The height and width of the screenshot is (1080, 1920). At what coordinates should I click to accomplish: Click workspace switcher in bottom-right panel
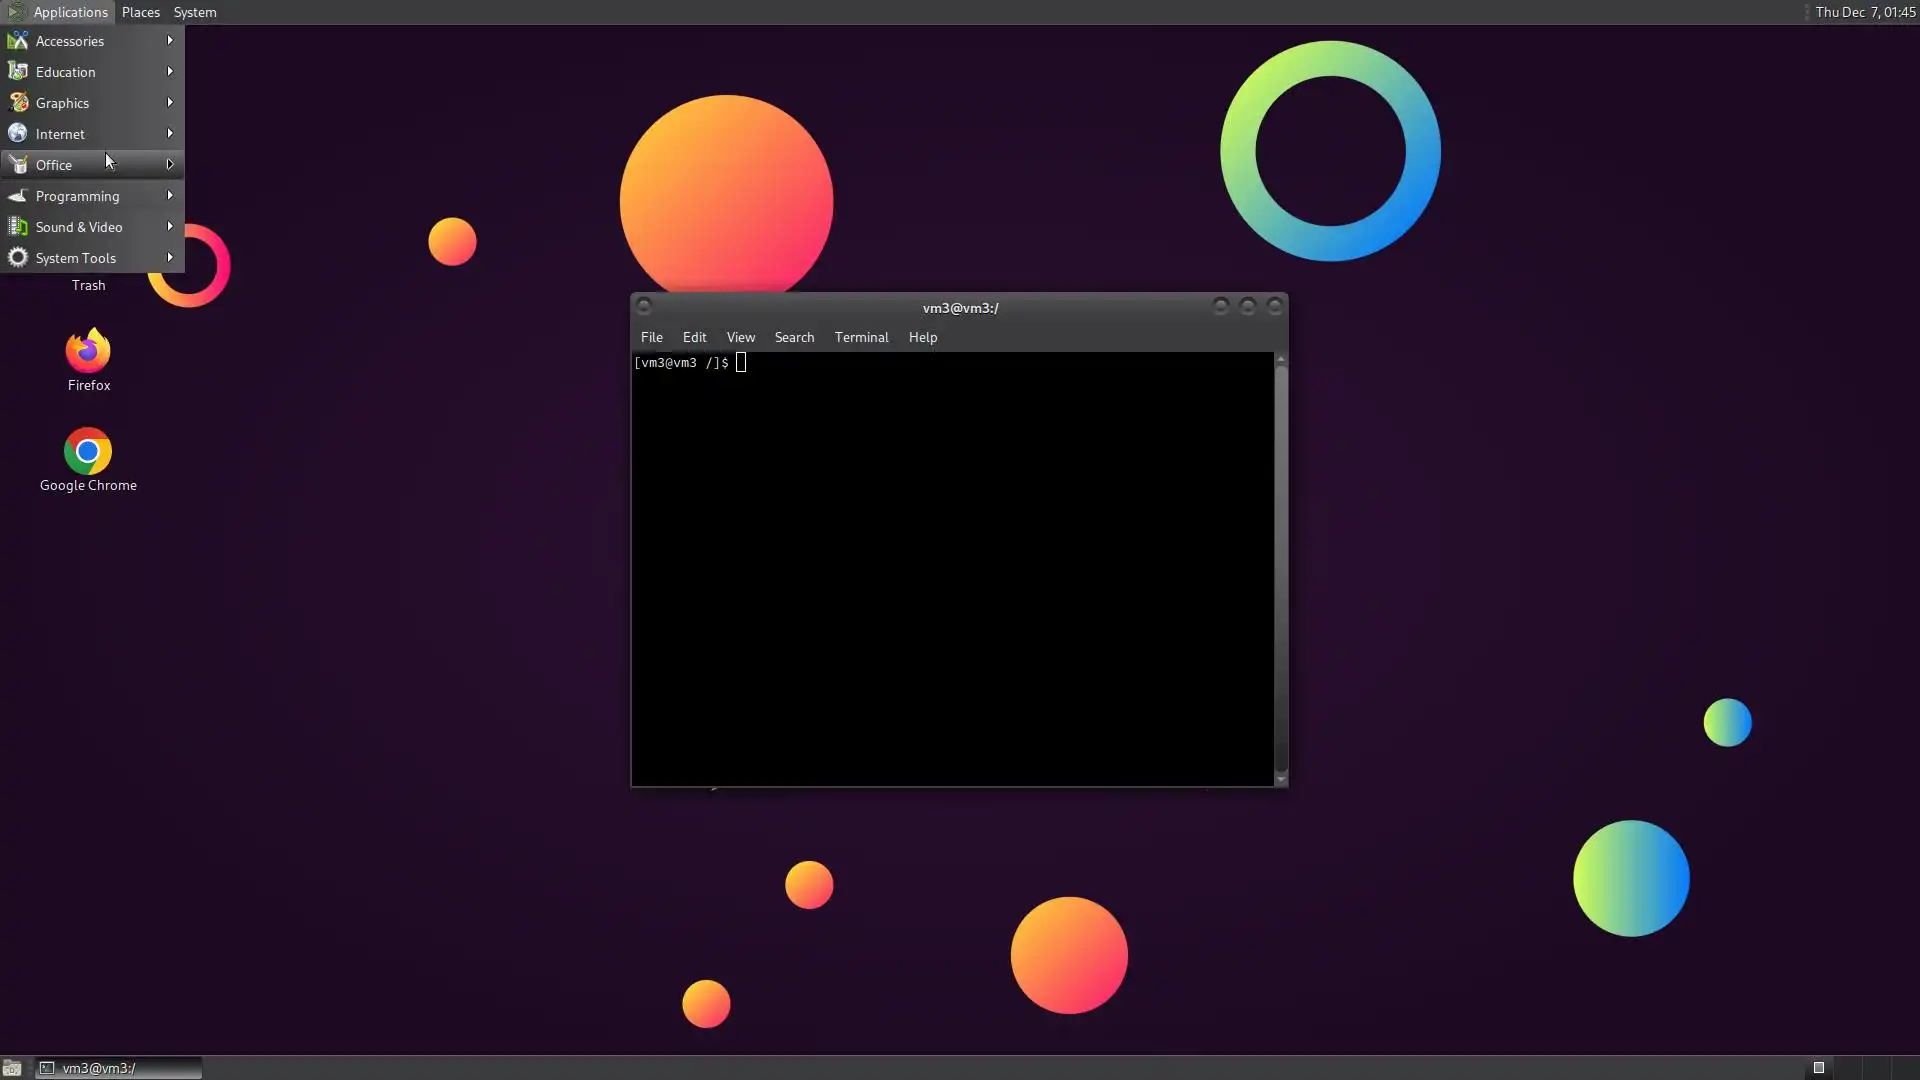point(1850,1068)
